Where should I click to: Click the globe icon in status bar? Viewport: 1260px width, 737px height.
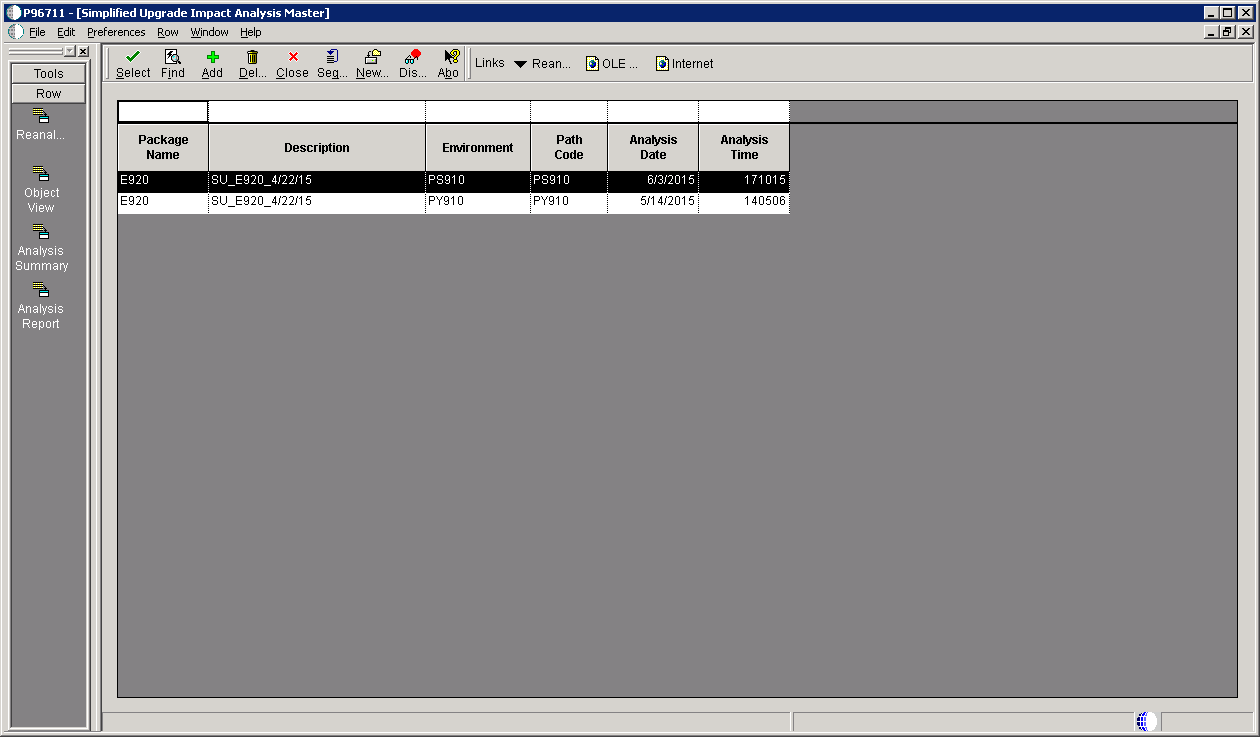tap(1146, 721)
